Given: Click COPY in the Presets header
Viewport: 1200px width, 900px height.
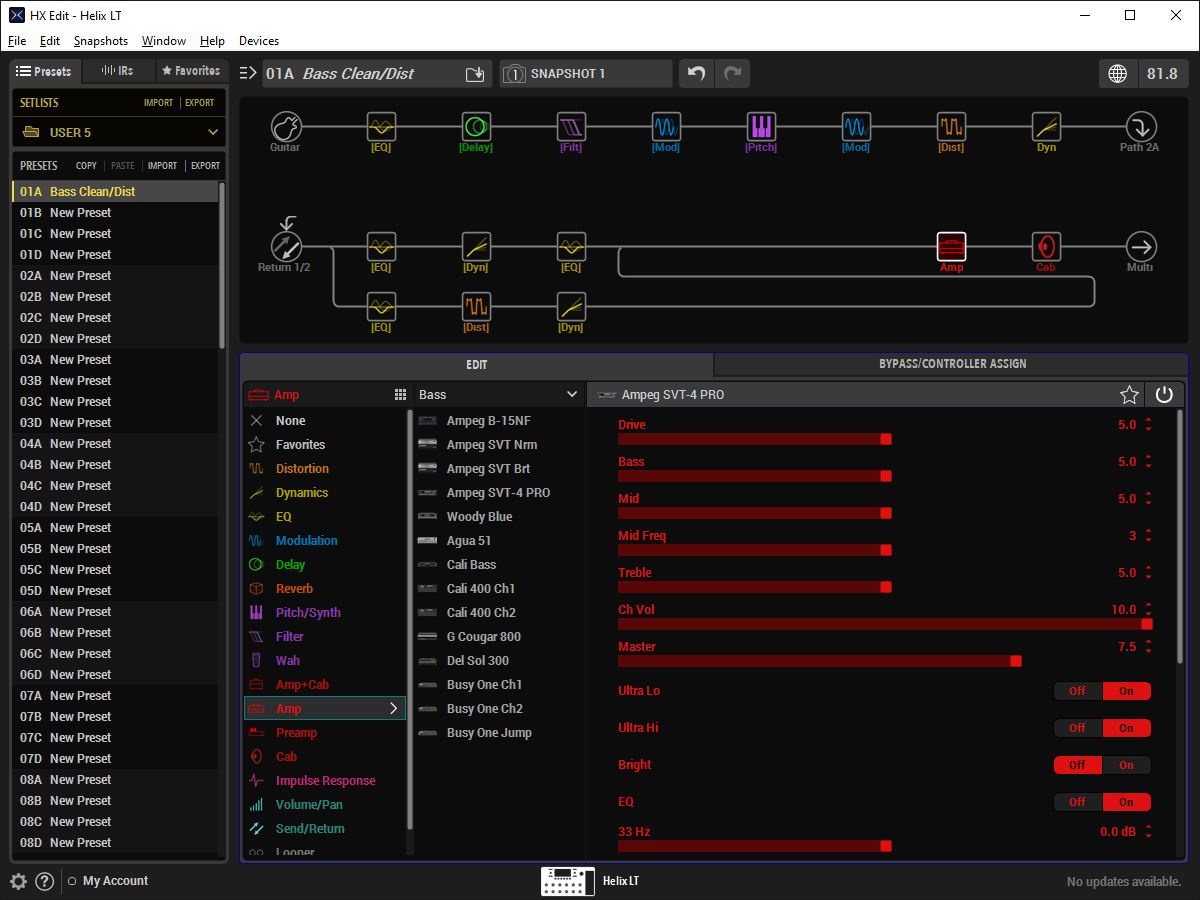Looking at the screenshot, I should tap(87, 166).
